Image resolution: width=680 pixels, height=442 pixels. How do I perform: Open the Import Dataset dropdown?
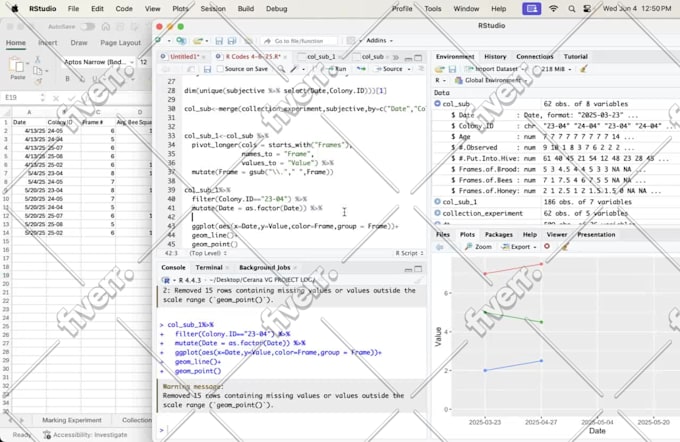tap(495, 69)
